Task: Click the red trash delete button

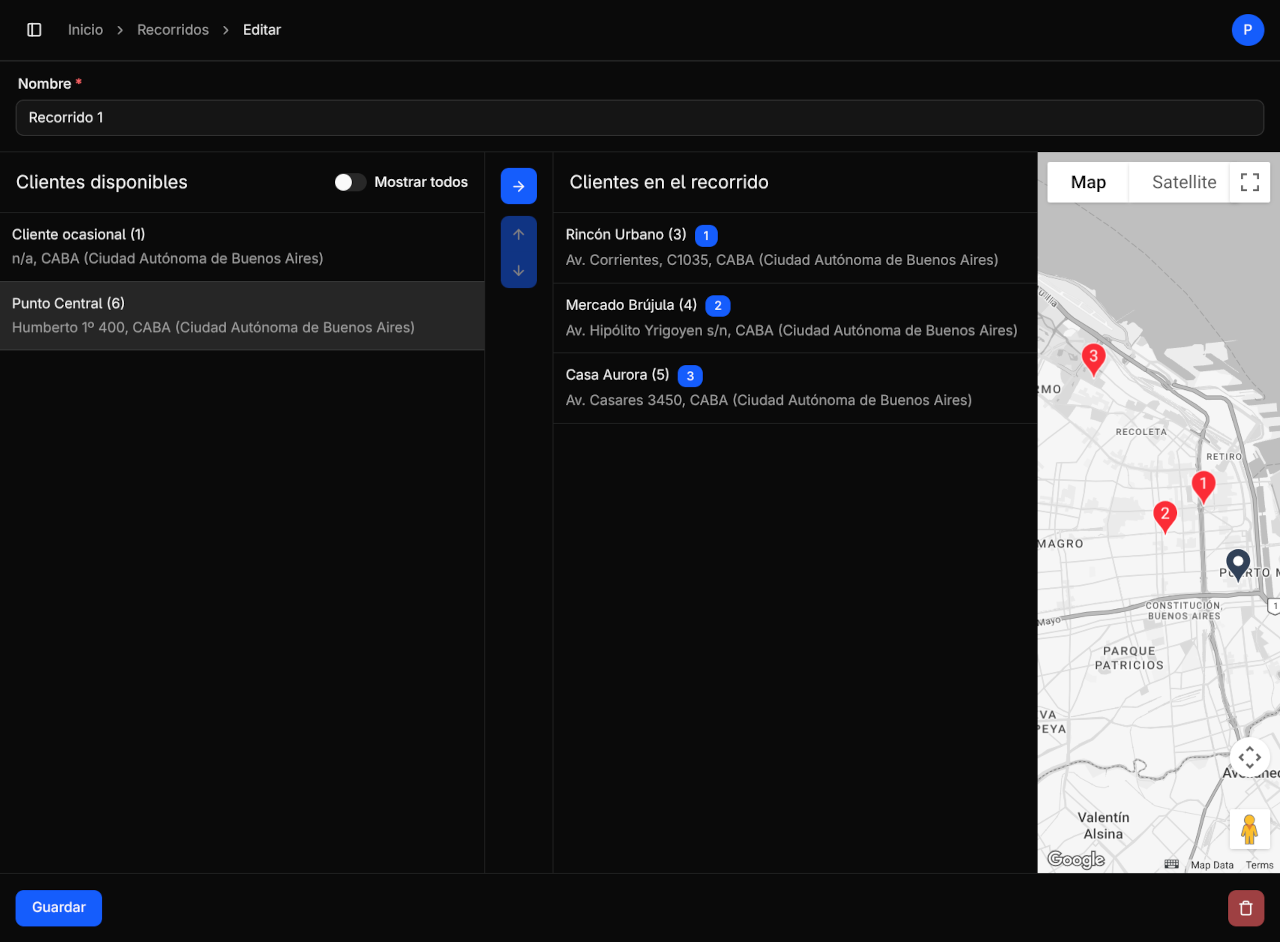Action: 1245,908
